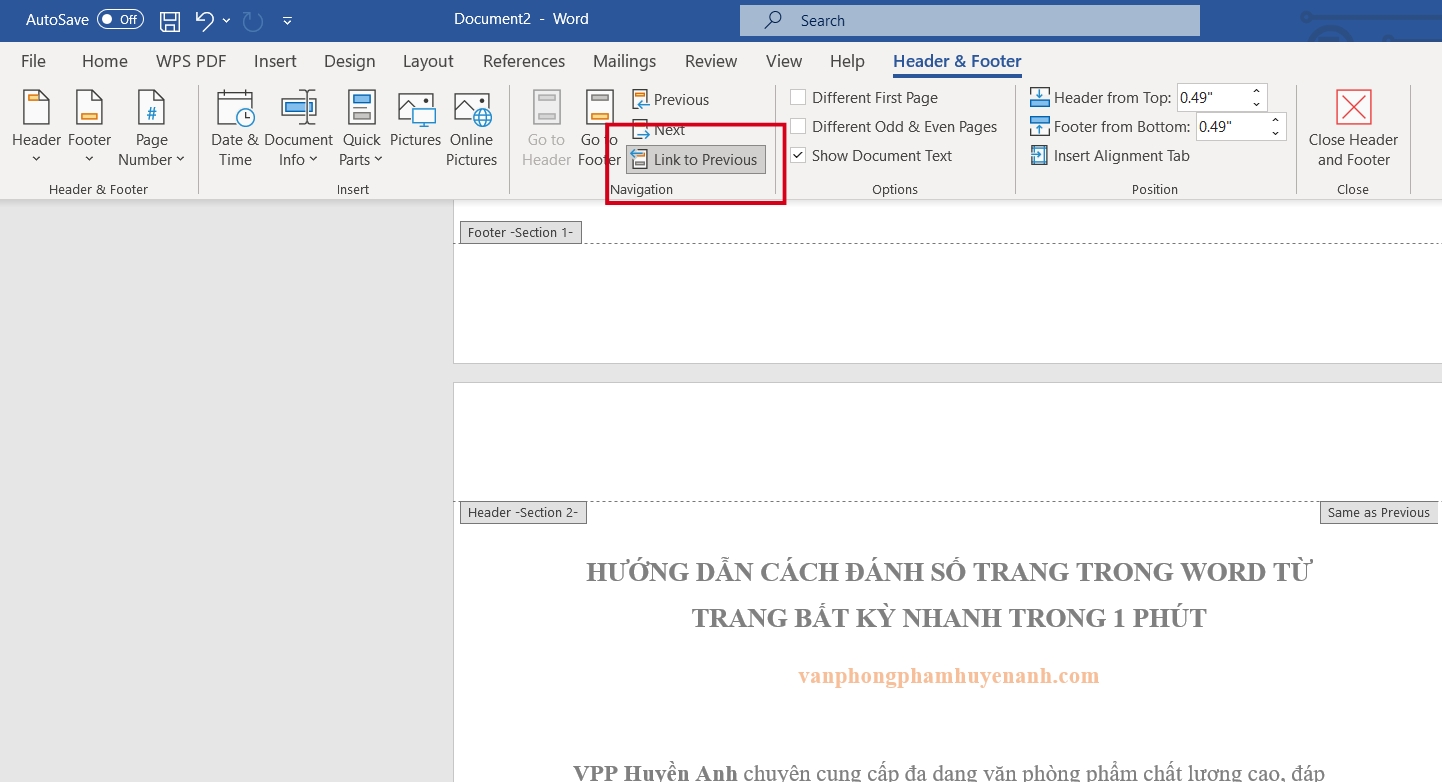Expand the Header dropdown chevron

[37, 159]
